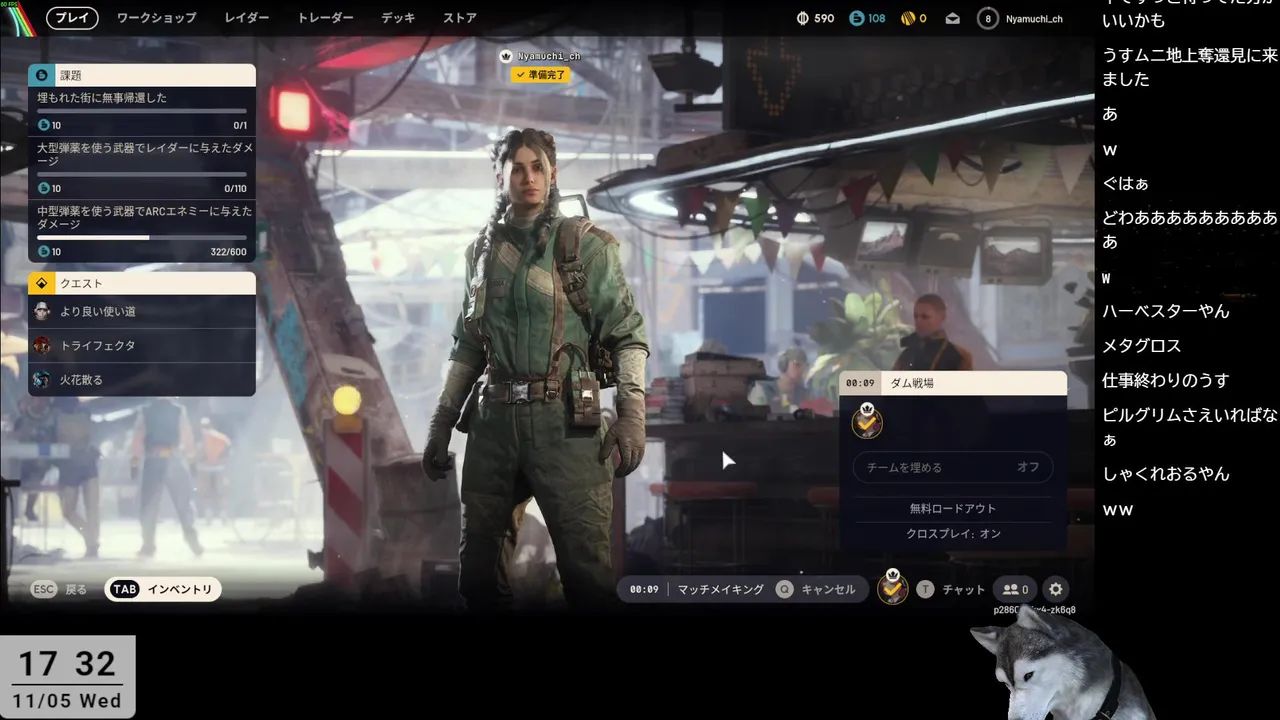Click the chat message ハーベスターやん
Viewport: 1280px width, 720px height.
pyautogui.click(x=1166, y=311)
